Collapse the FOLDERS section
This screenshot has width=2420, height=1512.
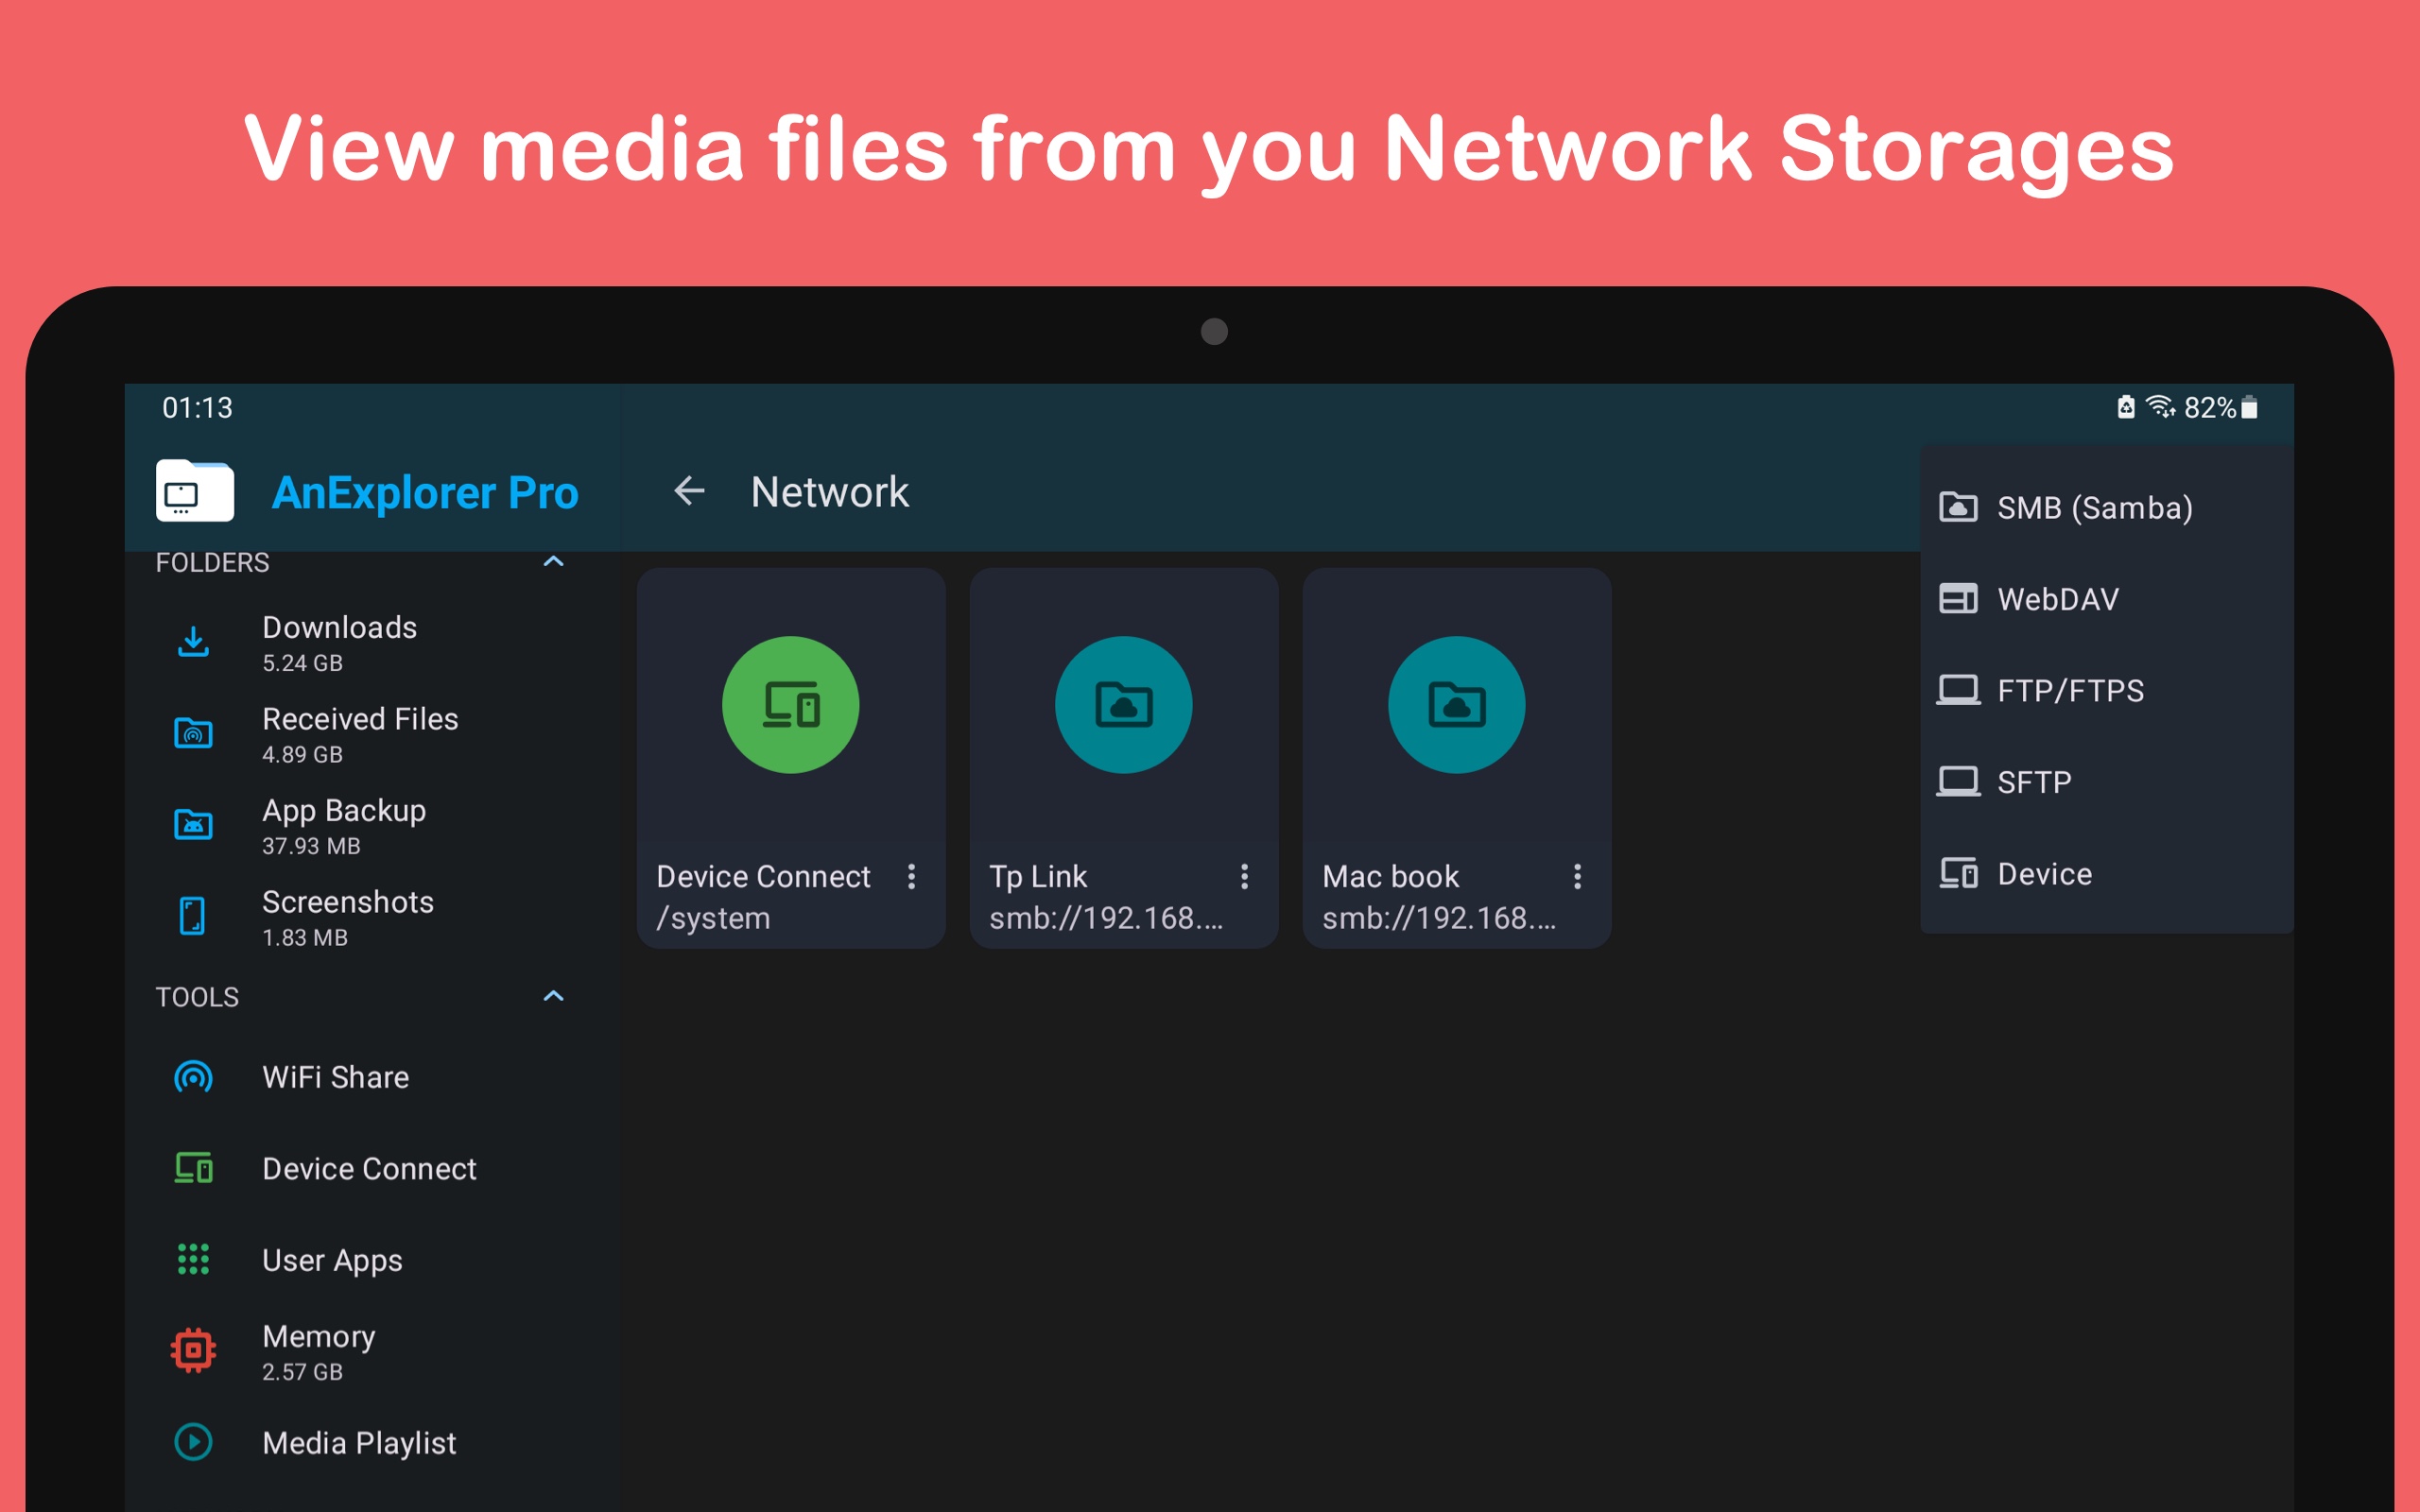[x=555, y=562]
